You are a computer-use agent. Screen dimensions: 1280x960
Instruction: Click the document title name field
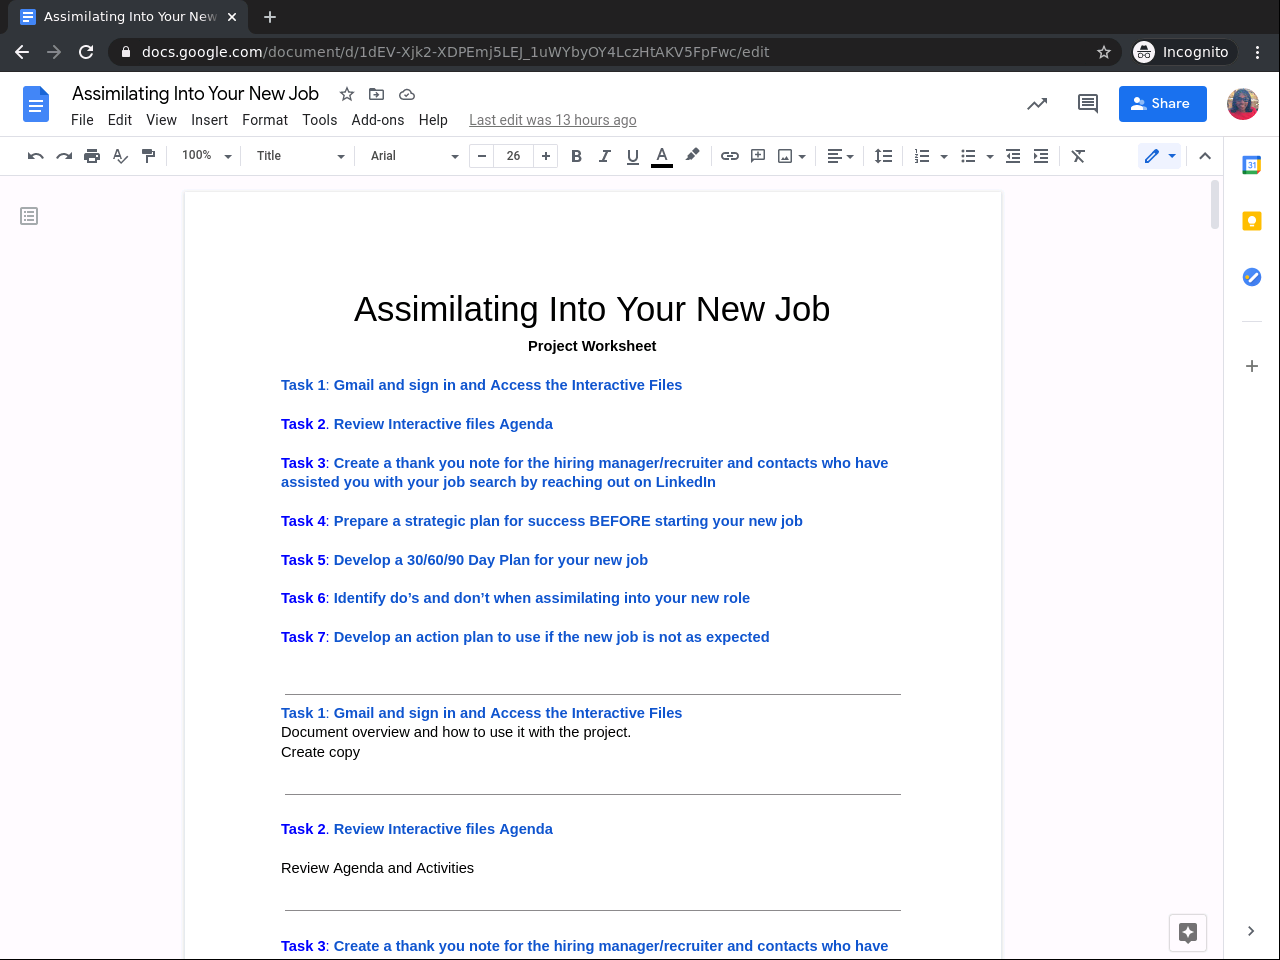pyautogui.click(x=196, y=94)
